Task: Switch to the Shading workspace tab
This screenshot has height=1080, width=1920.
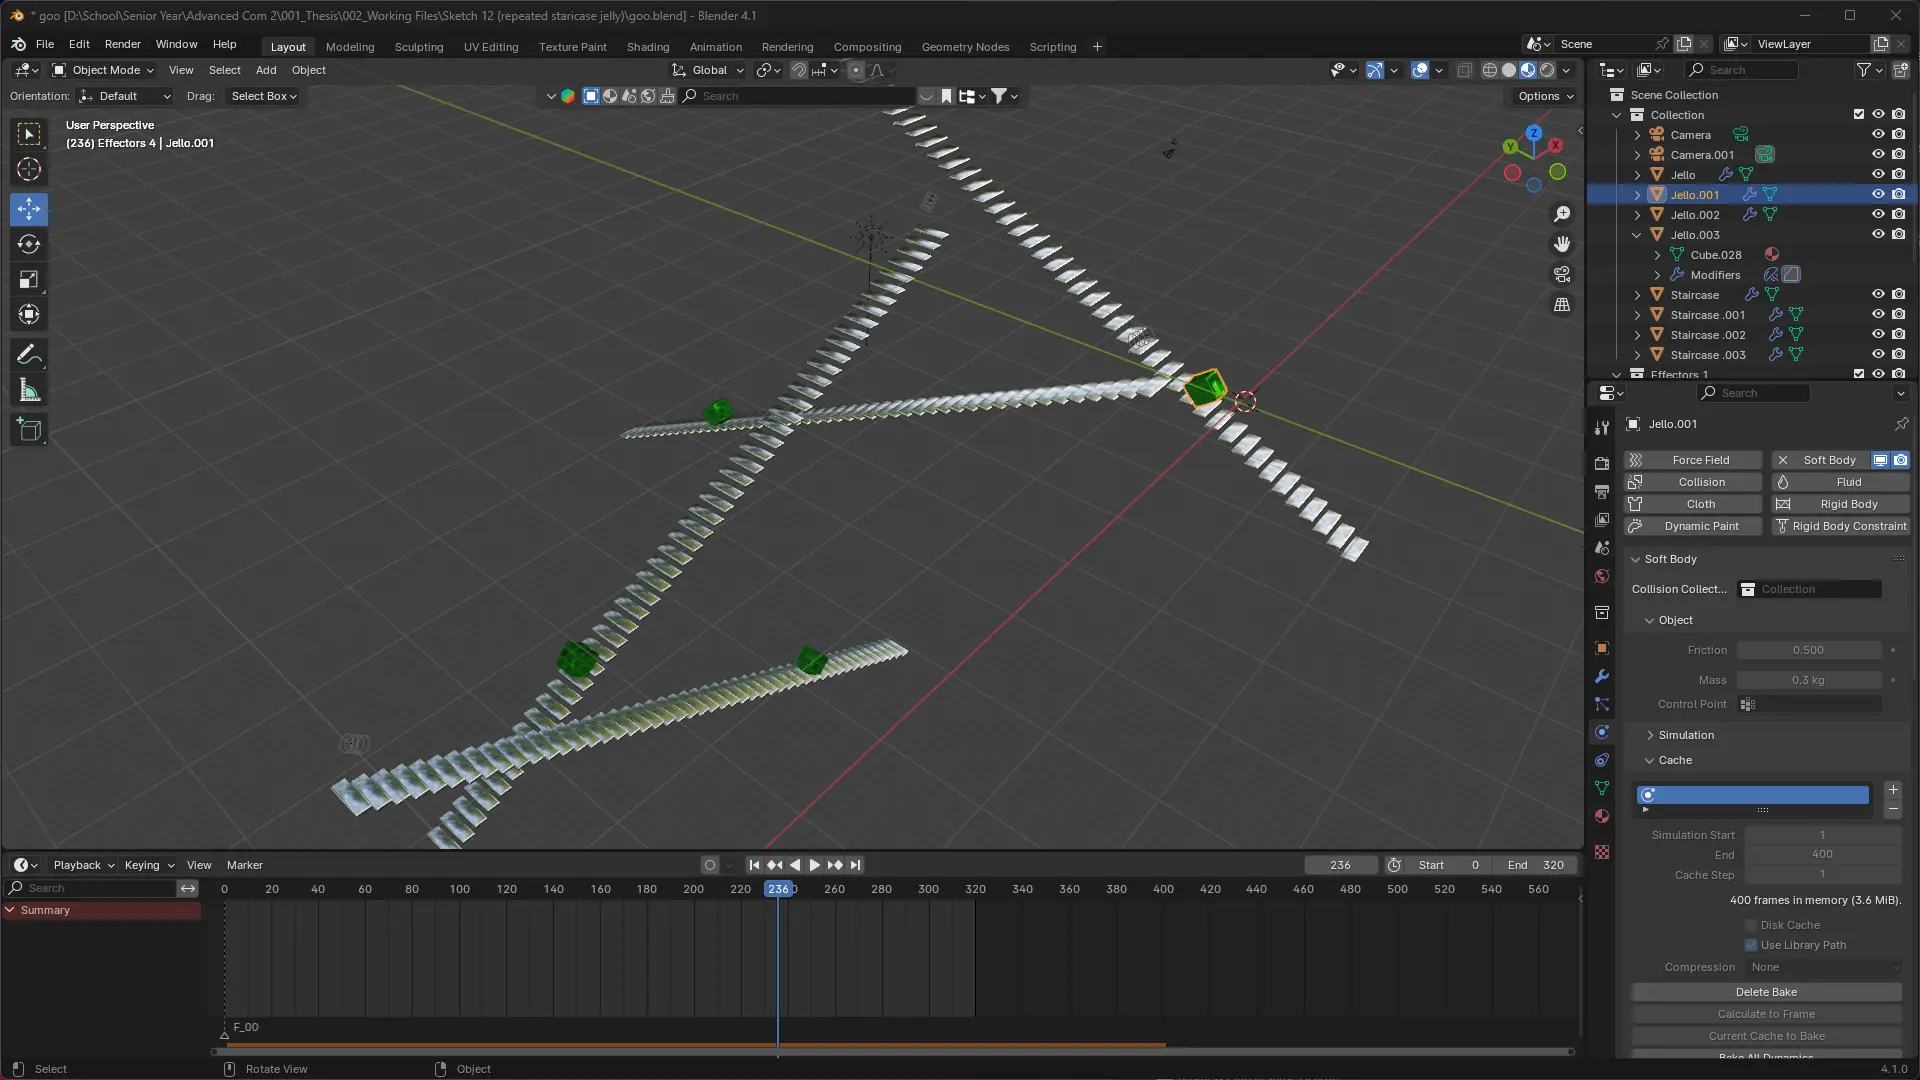Action: click(647, 47)
